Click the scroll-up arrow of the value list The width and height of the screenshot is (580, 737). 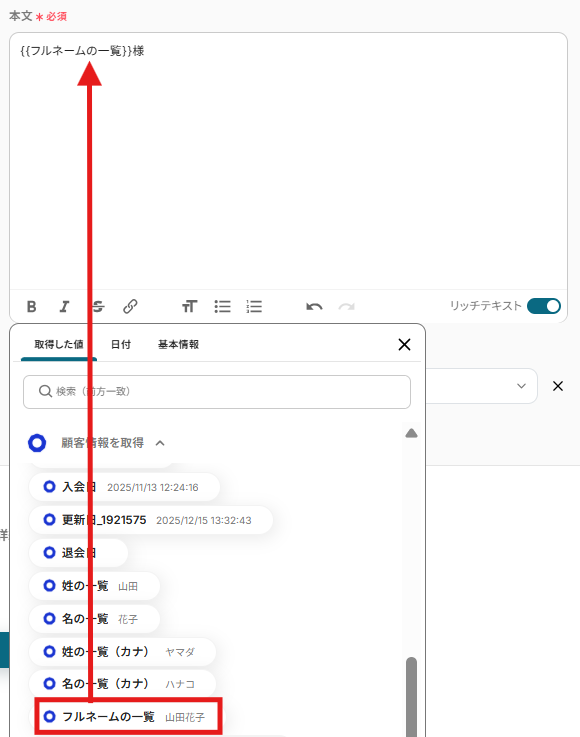411,433
